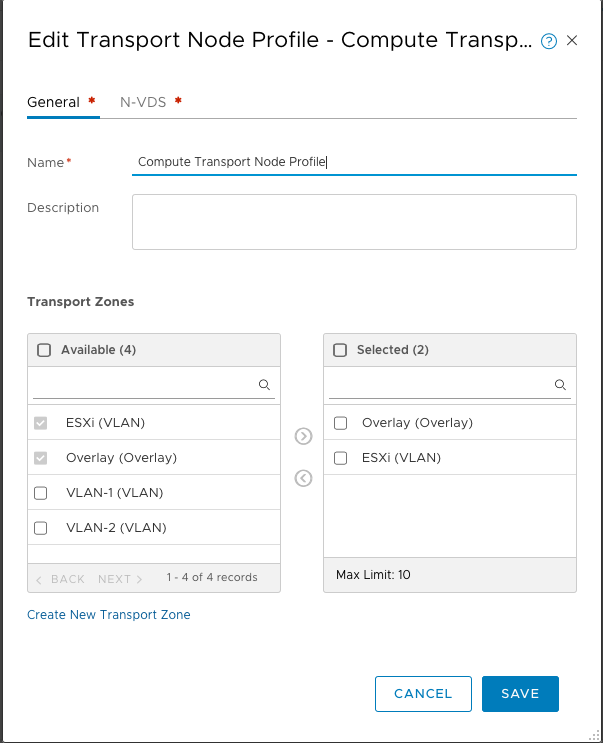The height and width of the screenshot is (743, 603).
Task: Select the General tab
Action: (53, 102)
